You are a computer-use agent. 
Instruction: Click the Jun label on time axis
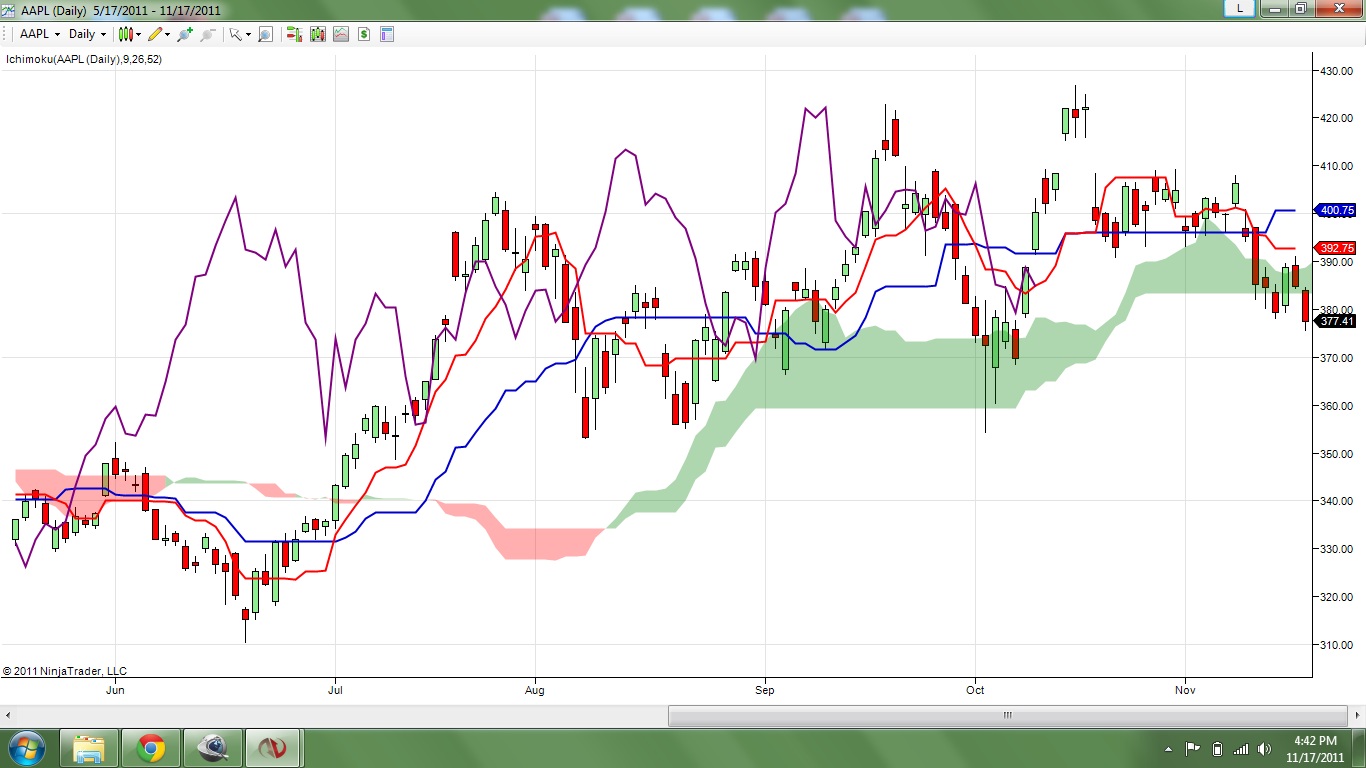115,690
